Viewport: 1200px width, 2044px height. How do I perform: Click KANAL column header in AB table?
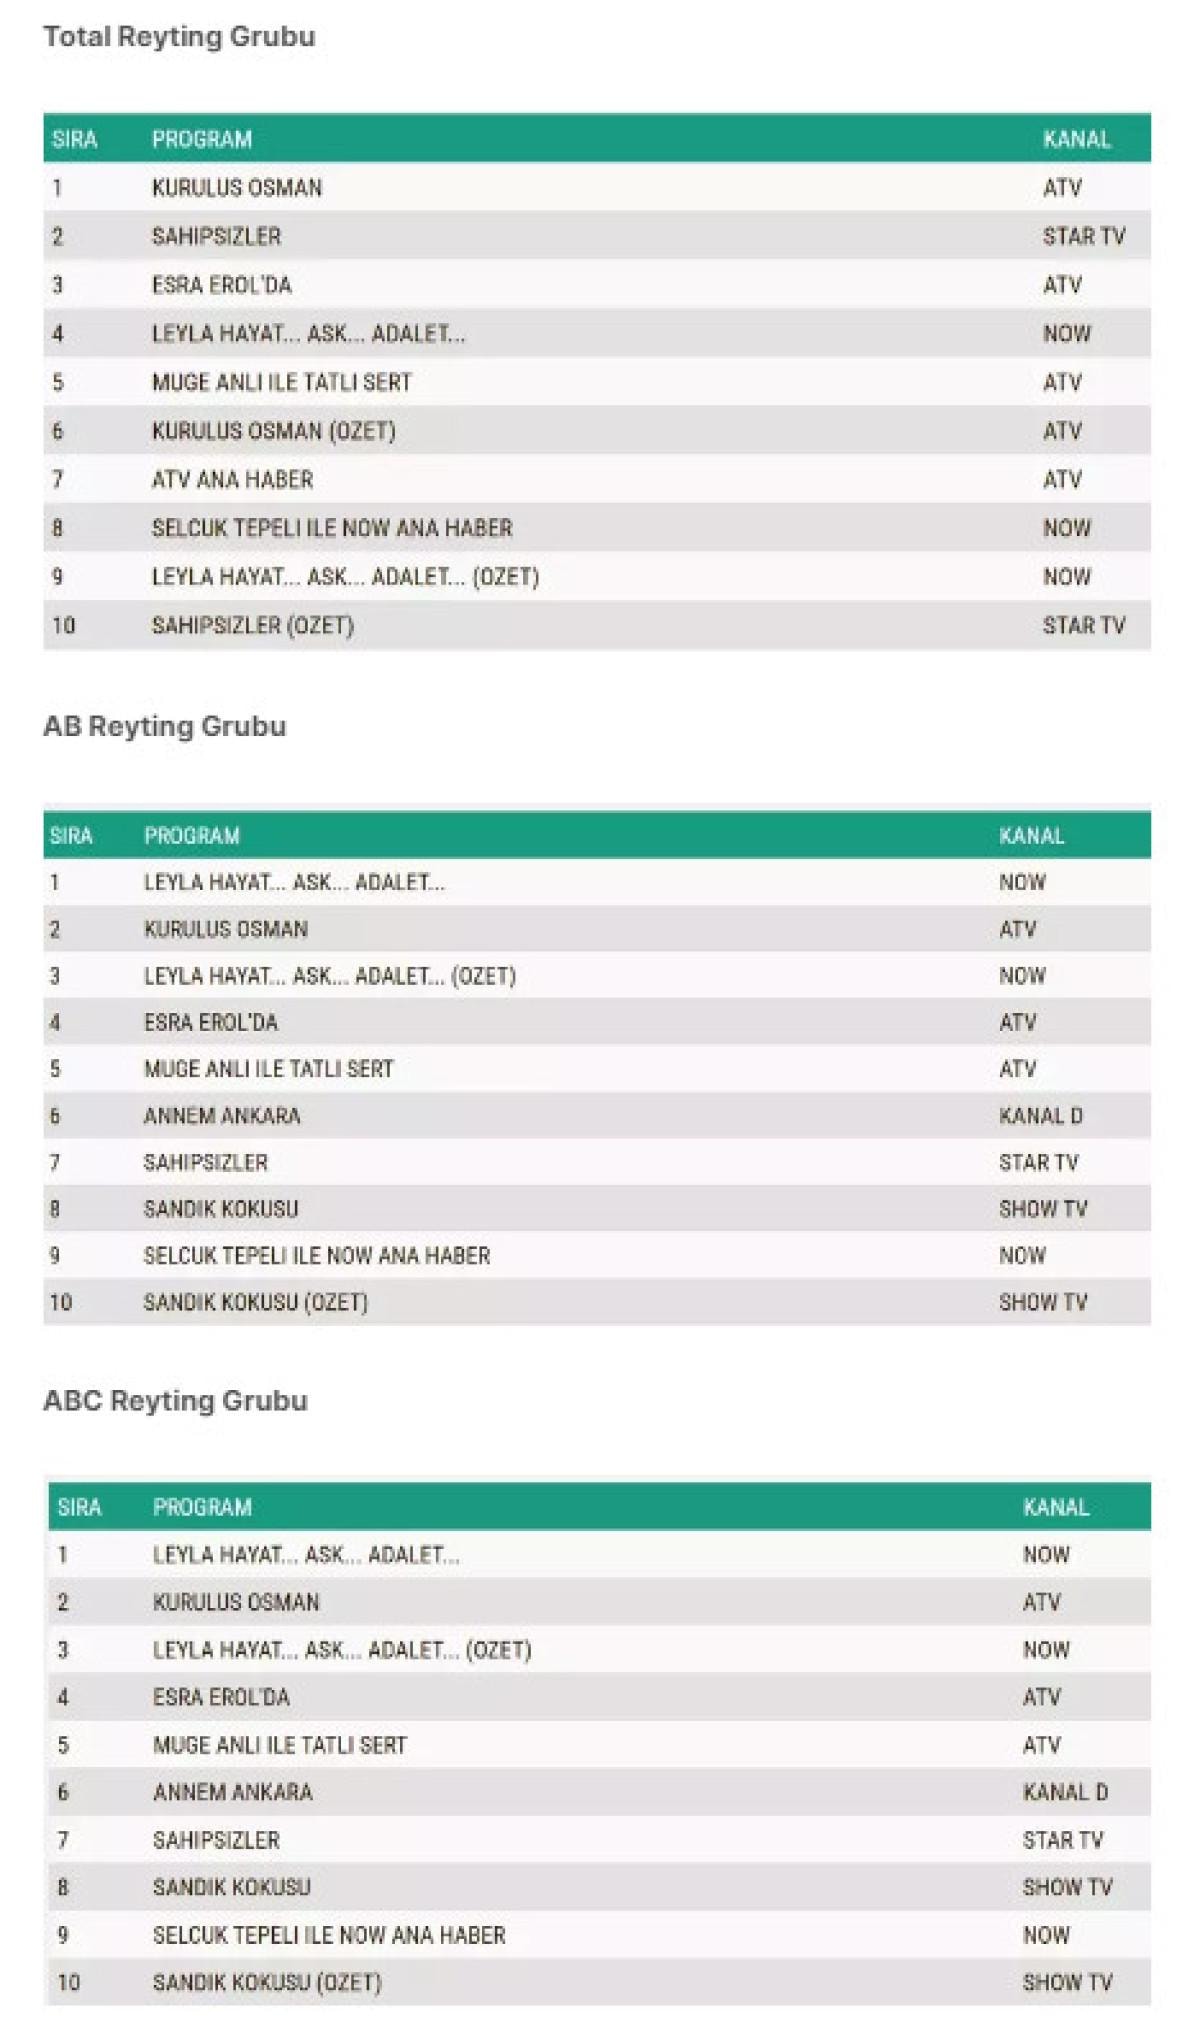tap(1031, 835)
